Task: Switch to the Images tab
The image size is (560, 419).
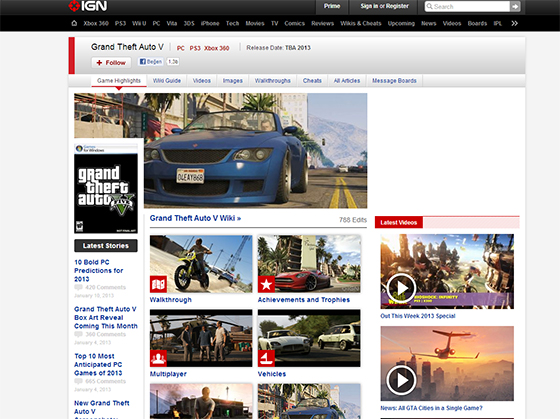Action: [233, 81]
